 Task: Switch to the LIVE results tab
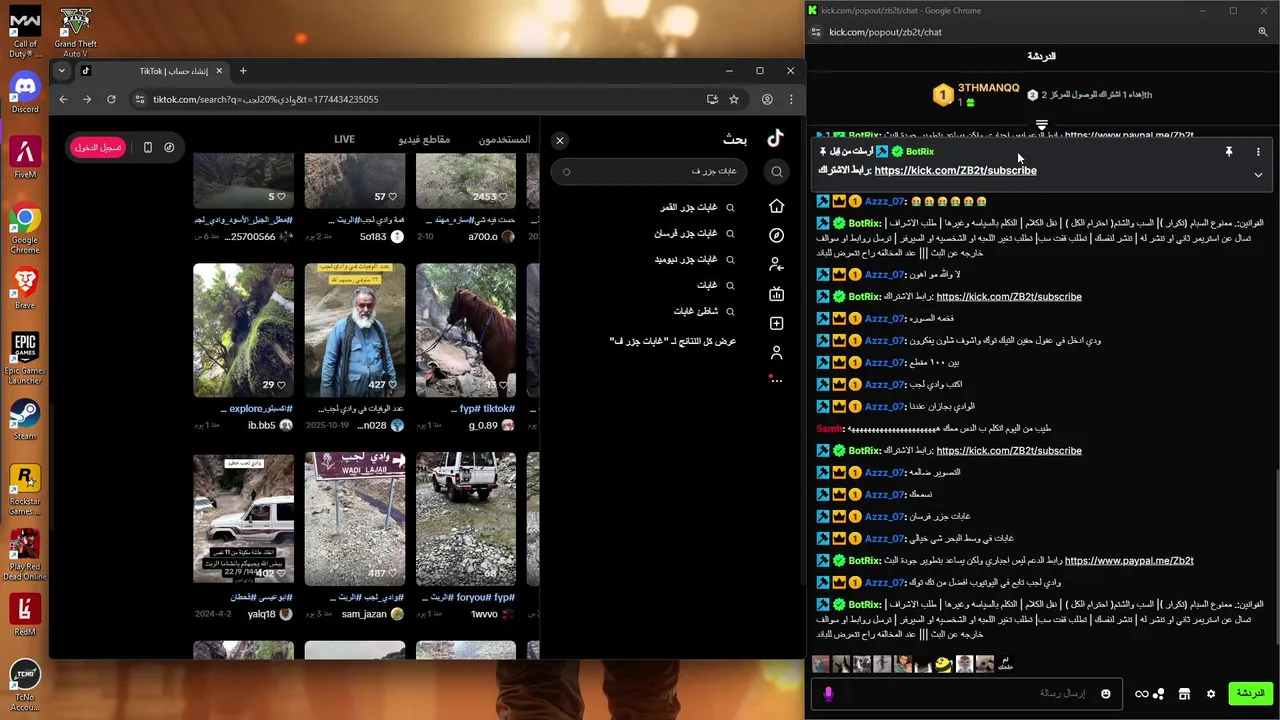click(344, 139)
